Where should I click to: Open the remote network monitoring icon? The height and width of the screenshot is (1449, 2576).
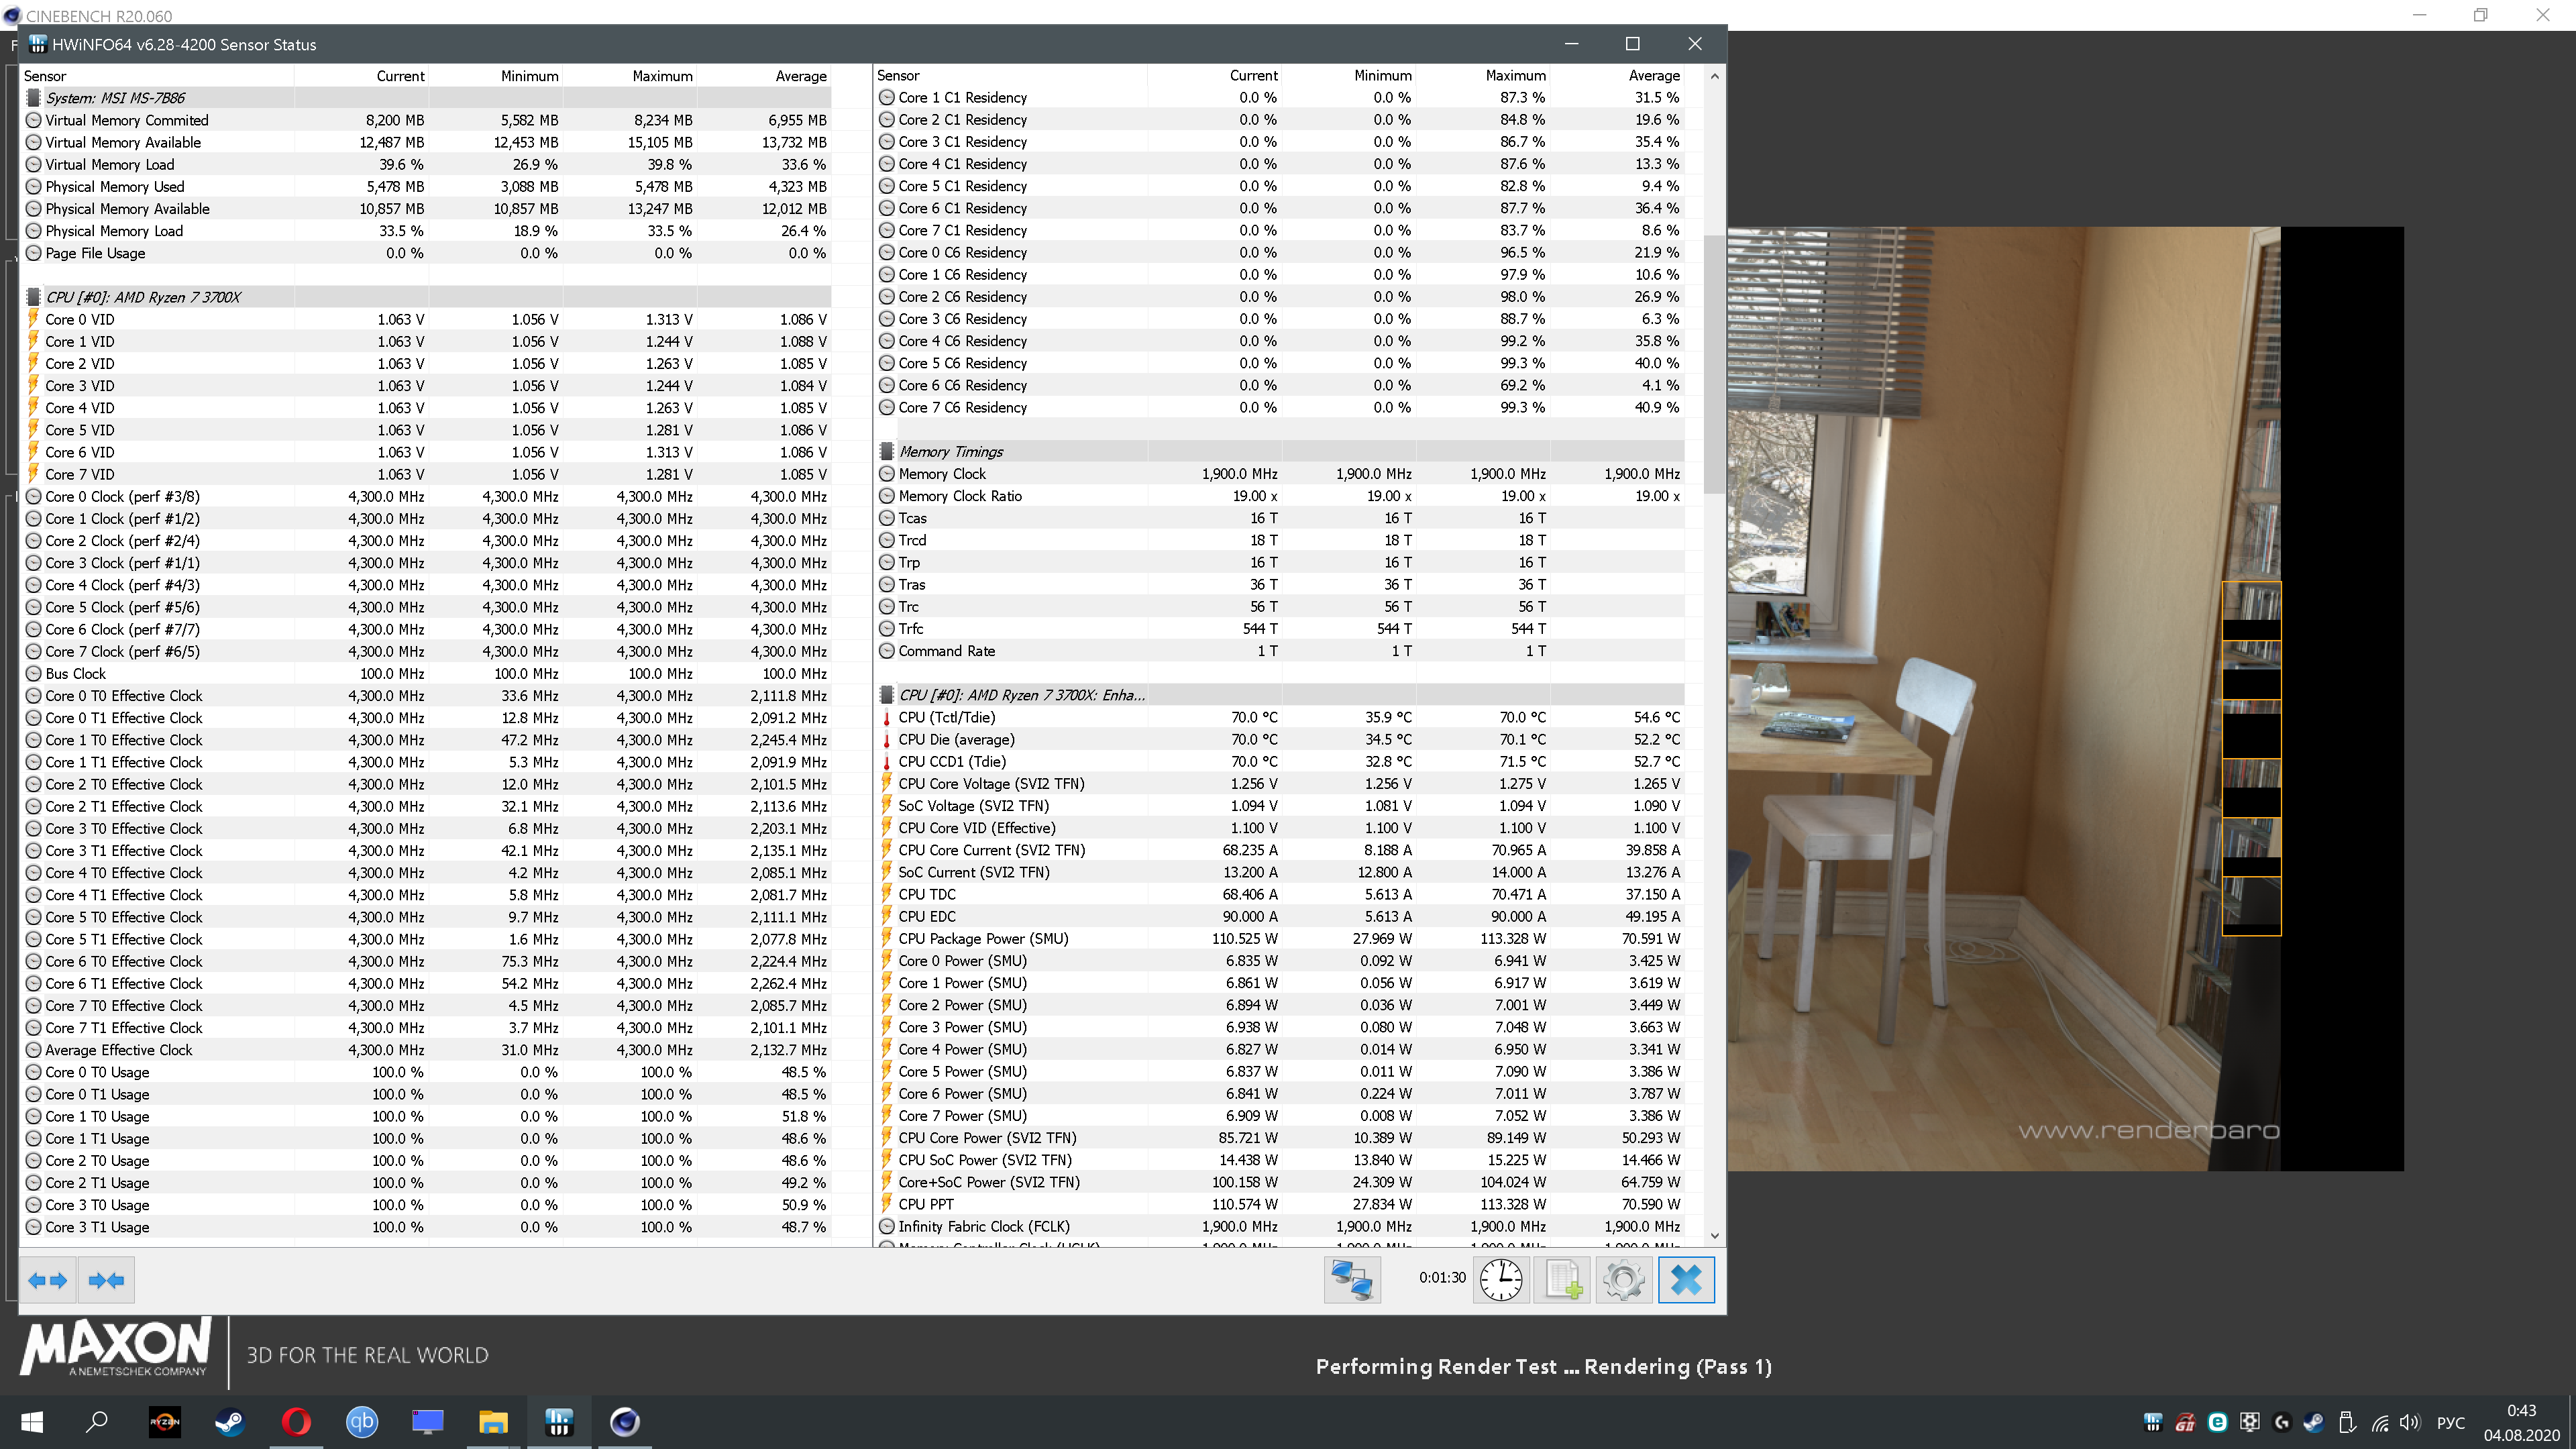tap(1352, 1280)
